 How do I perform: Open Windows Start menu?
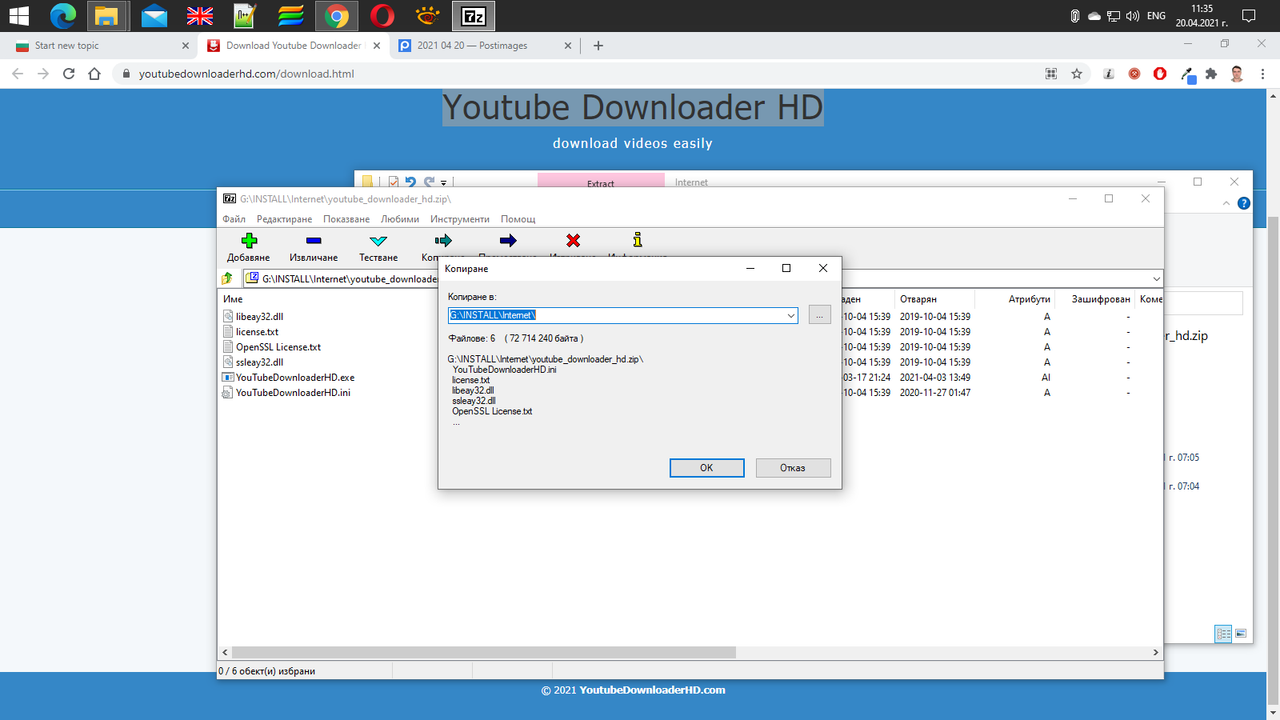[20, 16]
